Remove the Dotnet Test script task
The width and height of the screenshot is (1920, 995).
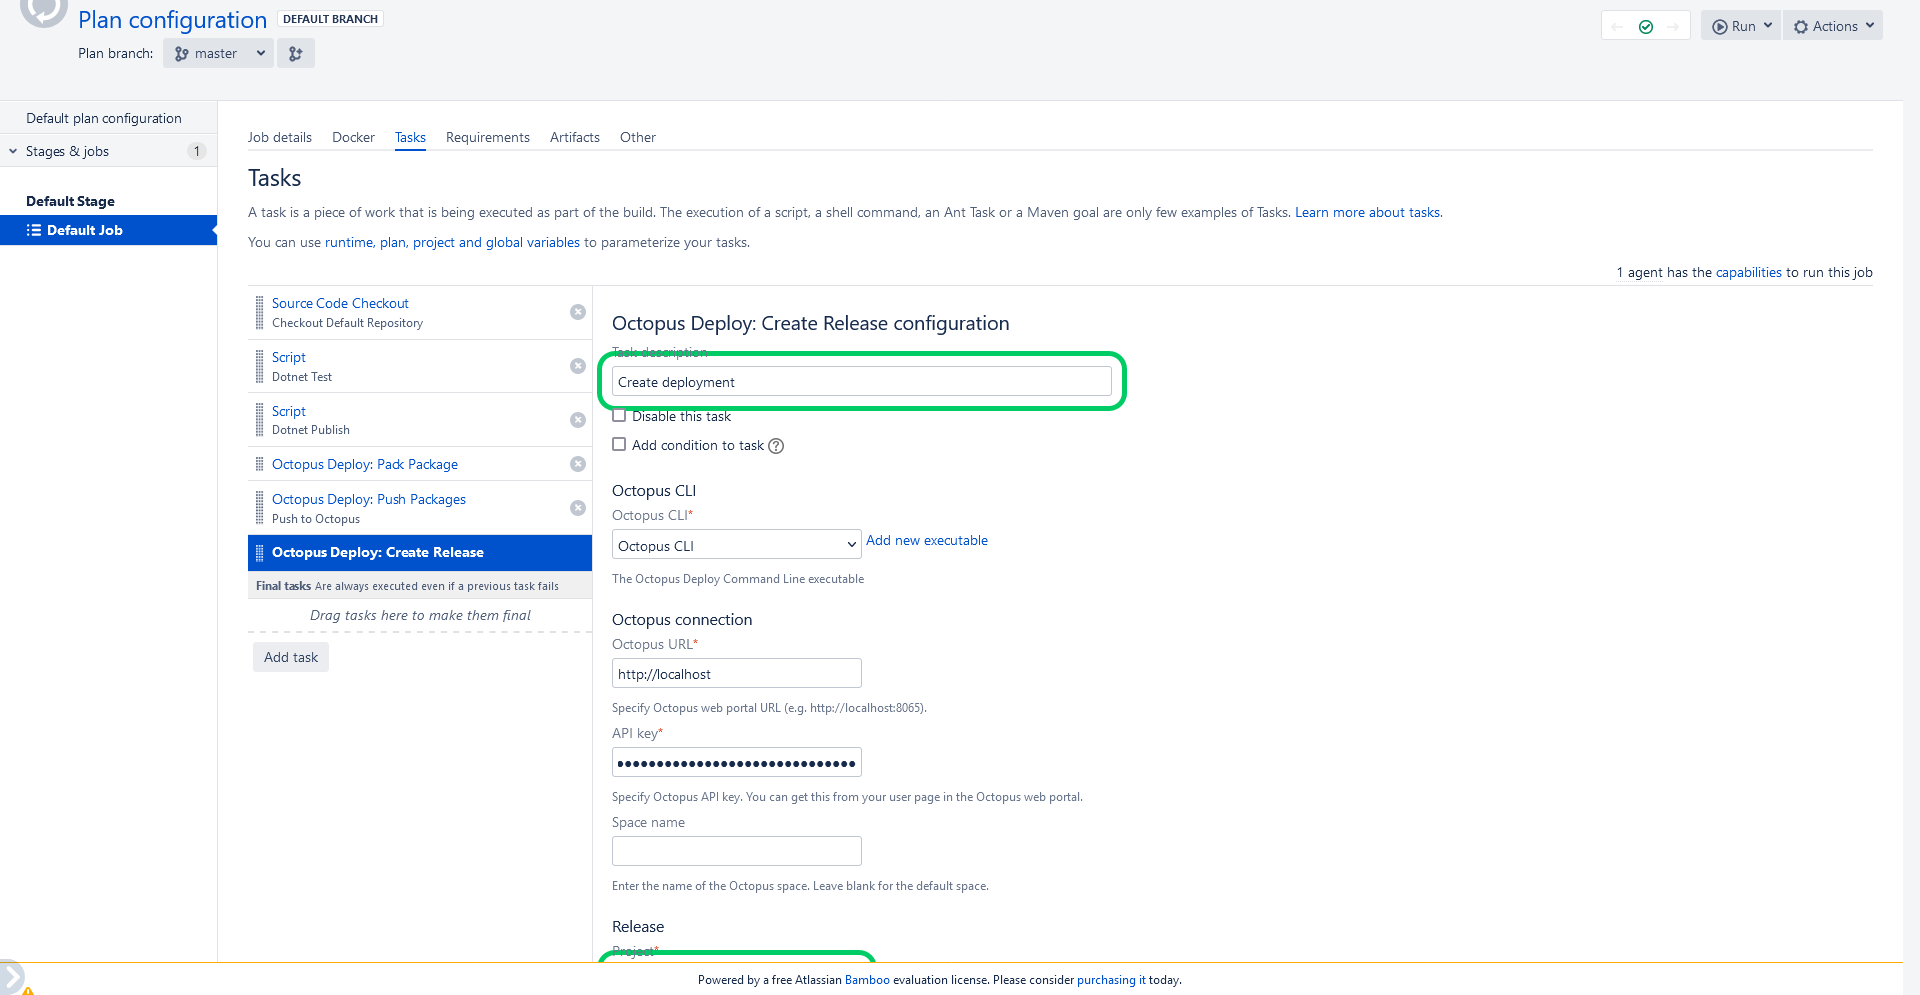(578, 366)
